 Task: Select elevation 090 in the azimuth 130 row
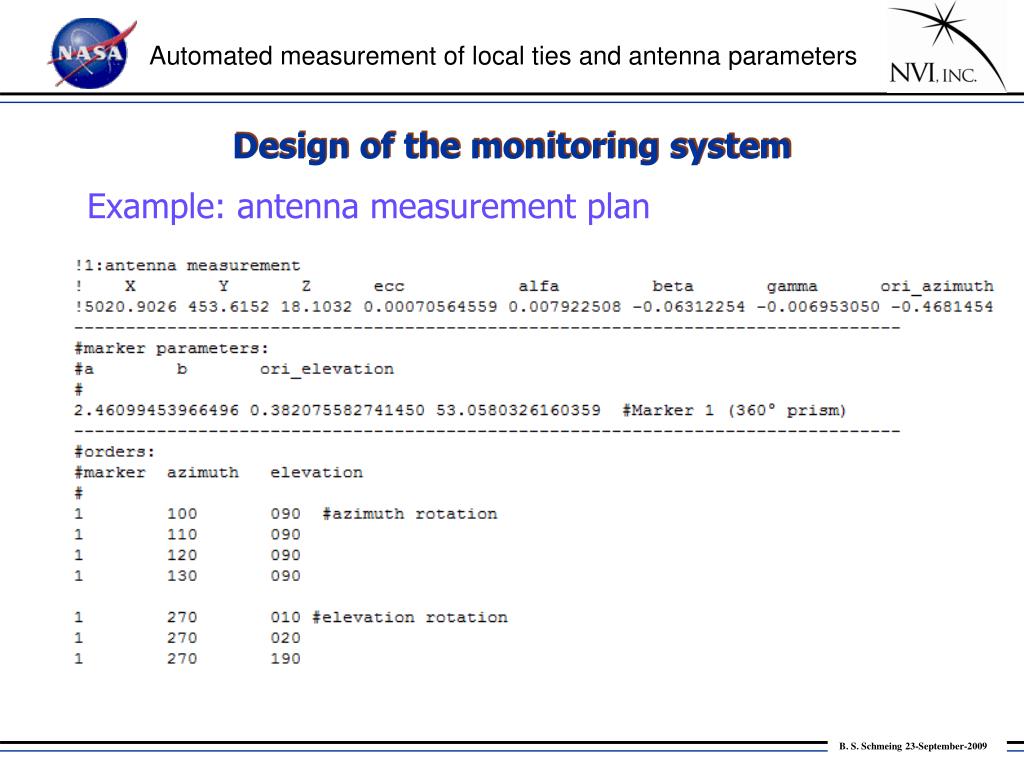click(285, 576)
